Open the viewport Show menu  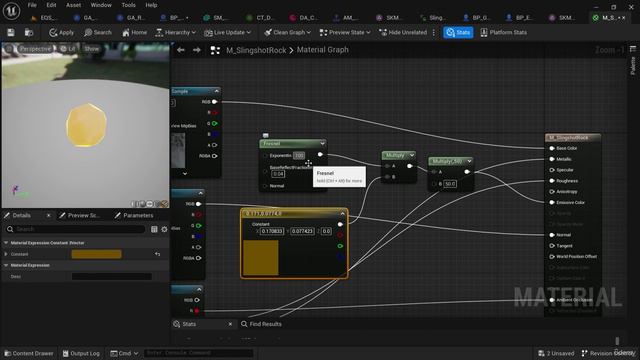pos(91,49)
